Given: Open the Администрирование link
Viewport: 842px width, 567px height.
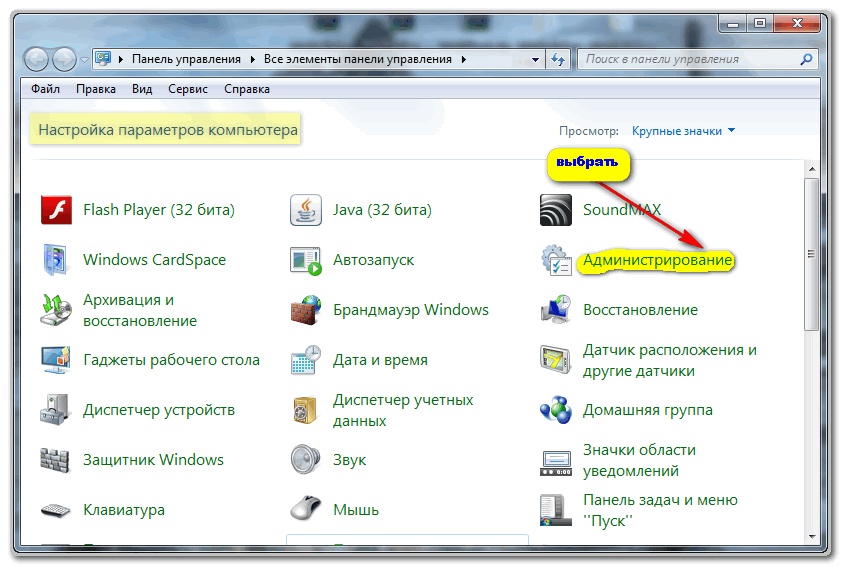Looking at the screenshot, I should click(657, 260).
